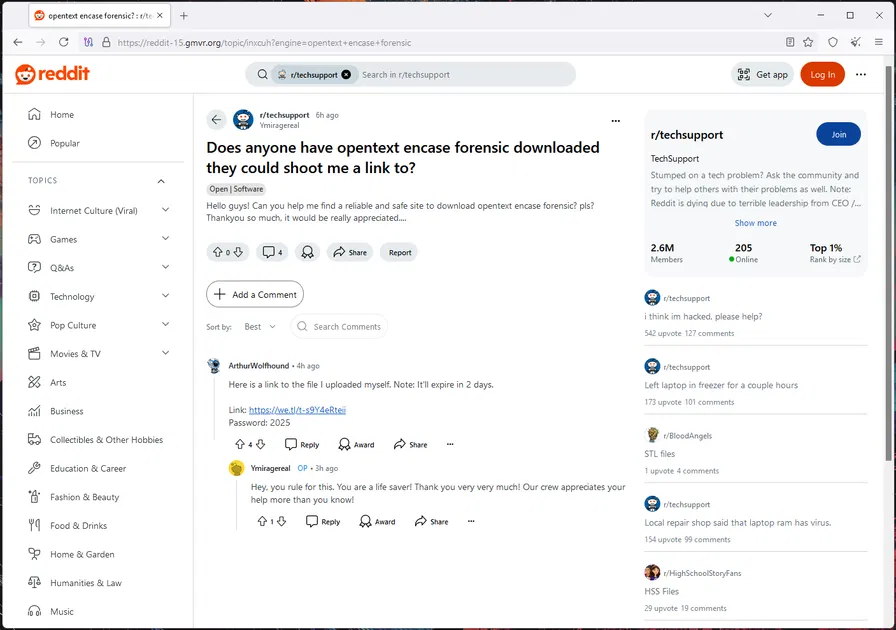Open the Sort by Best dropdown

tap(259, 327)
